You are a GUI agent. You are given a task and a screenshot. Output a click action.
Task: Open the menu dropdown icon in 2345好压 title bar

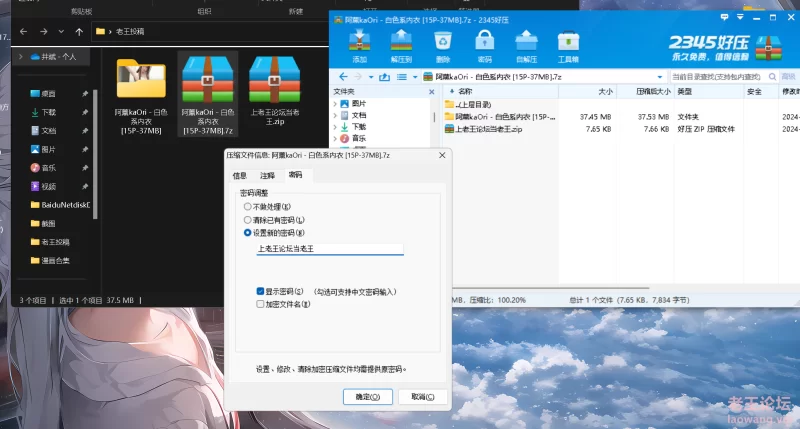point(740,17)
